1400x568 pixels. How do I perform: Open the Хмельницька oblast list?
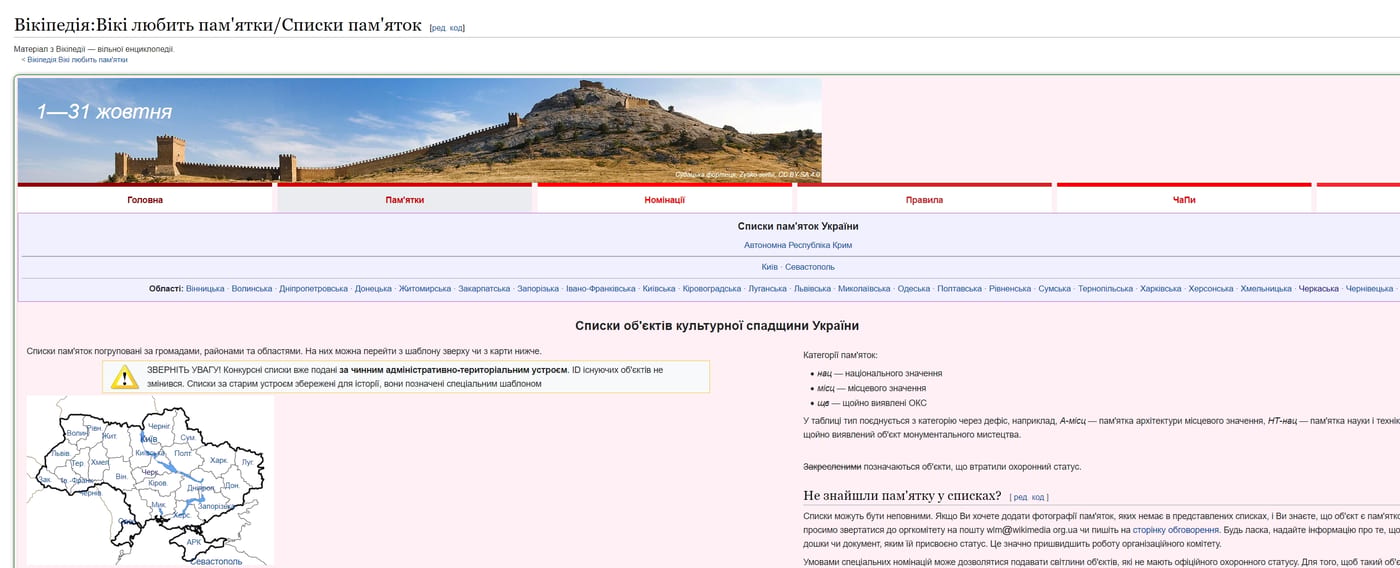click(x=1266, y=289)
